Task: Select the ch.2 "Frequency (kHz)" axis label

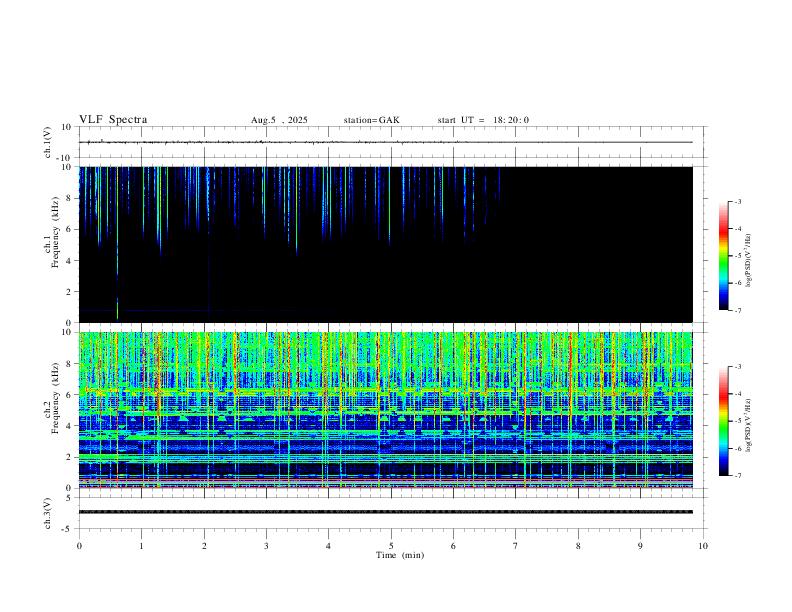Action: pyautogui.click(x=55, y=398)
